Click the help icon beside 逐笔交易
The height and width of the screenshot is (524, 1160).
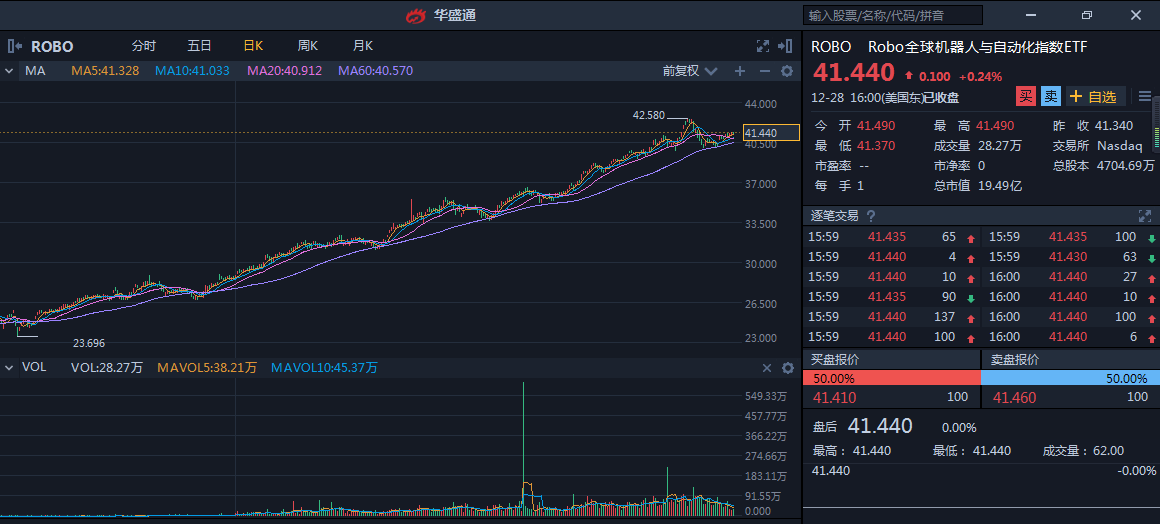click(870, 216)
